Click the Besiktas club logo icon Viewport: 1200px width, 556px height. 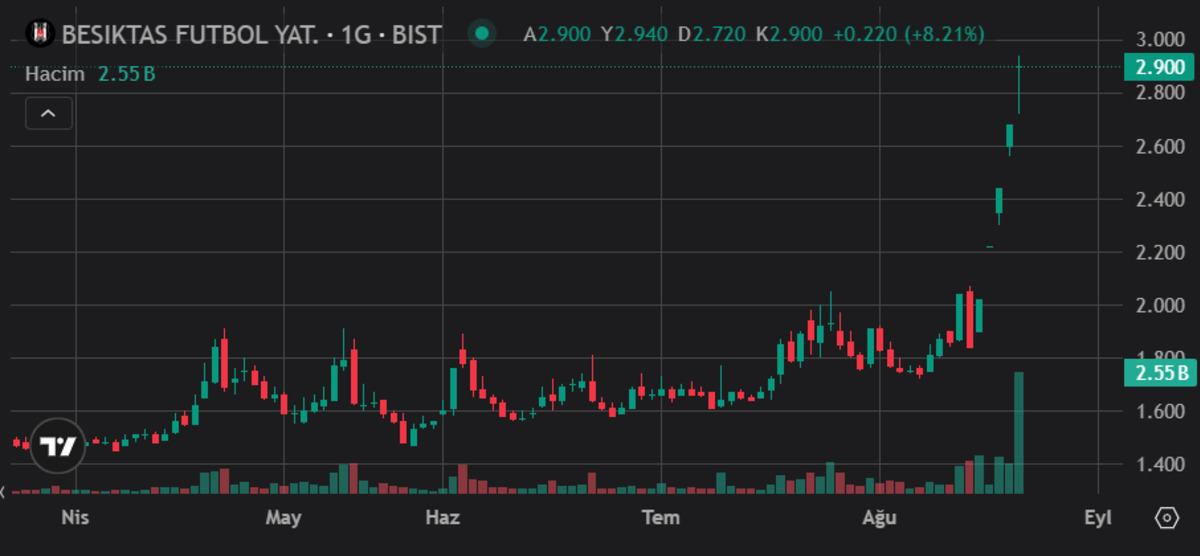tap(40, 34)
